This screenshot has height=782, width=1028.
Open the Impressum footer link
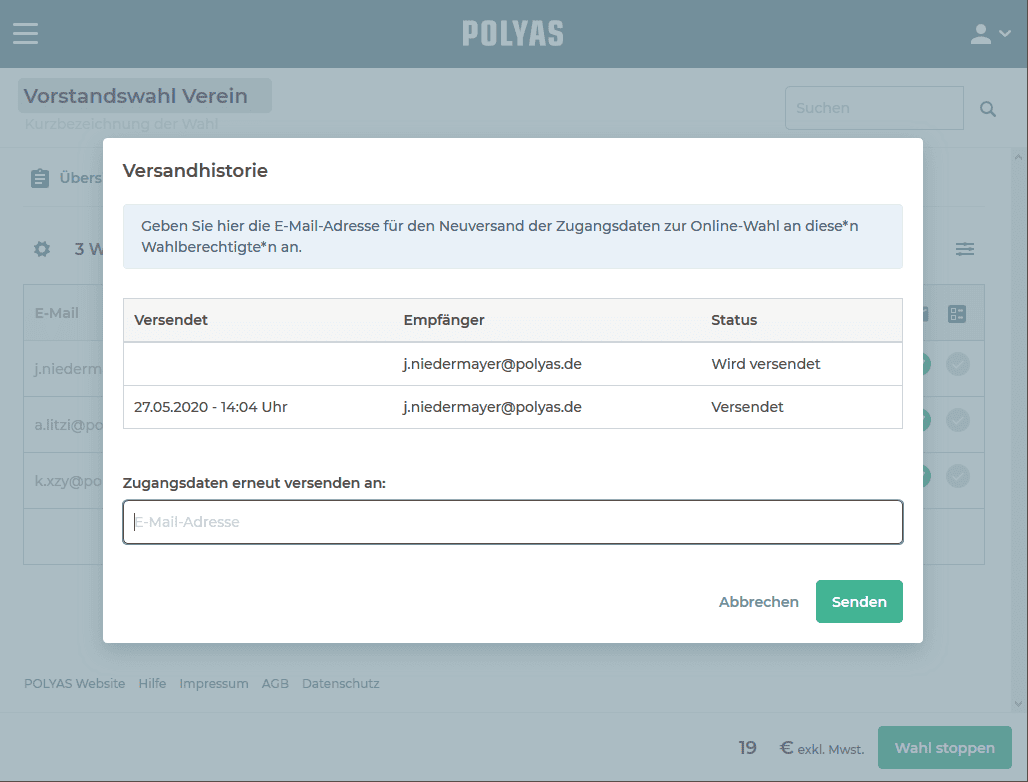[214, 684]
